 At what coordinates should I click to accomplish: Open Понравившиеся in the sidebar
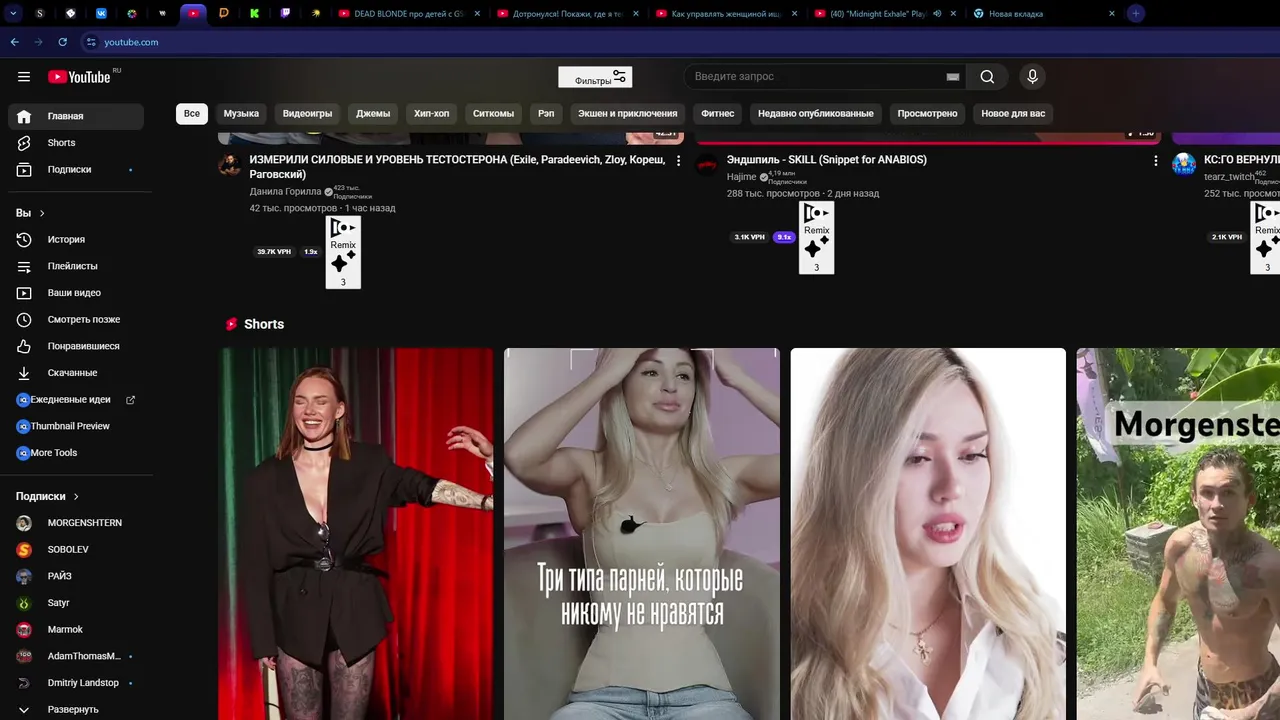(x=76, y=346)
